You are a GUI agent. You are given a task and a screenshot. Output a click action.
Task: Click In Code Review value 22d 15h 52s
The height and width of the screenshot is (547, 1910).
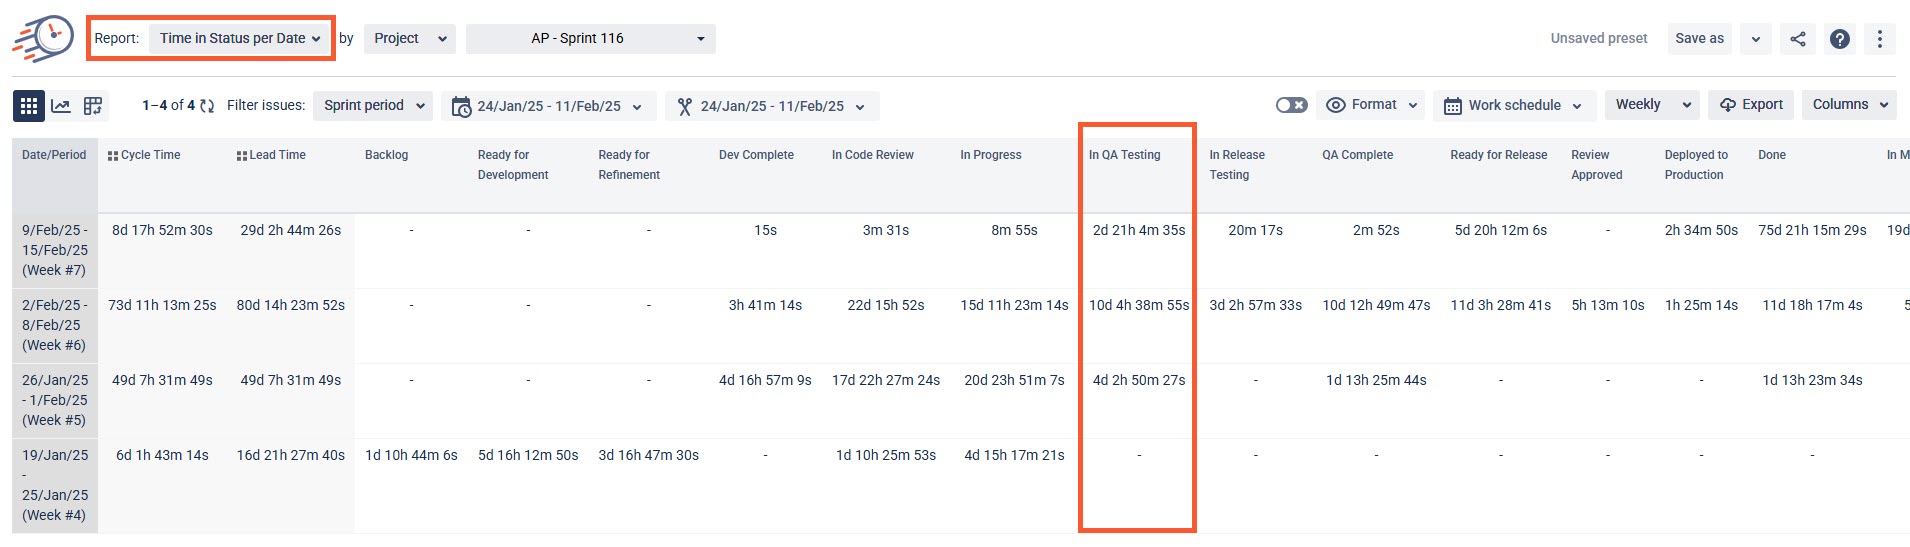pyautogui.click(x=886, y=305)
